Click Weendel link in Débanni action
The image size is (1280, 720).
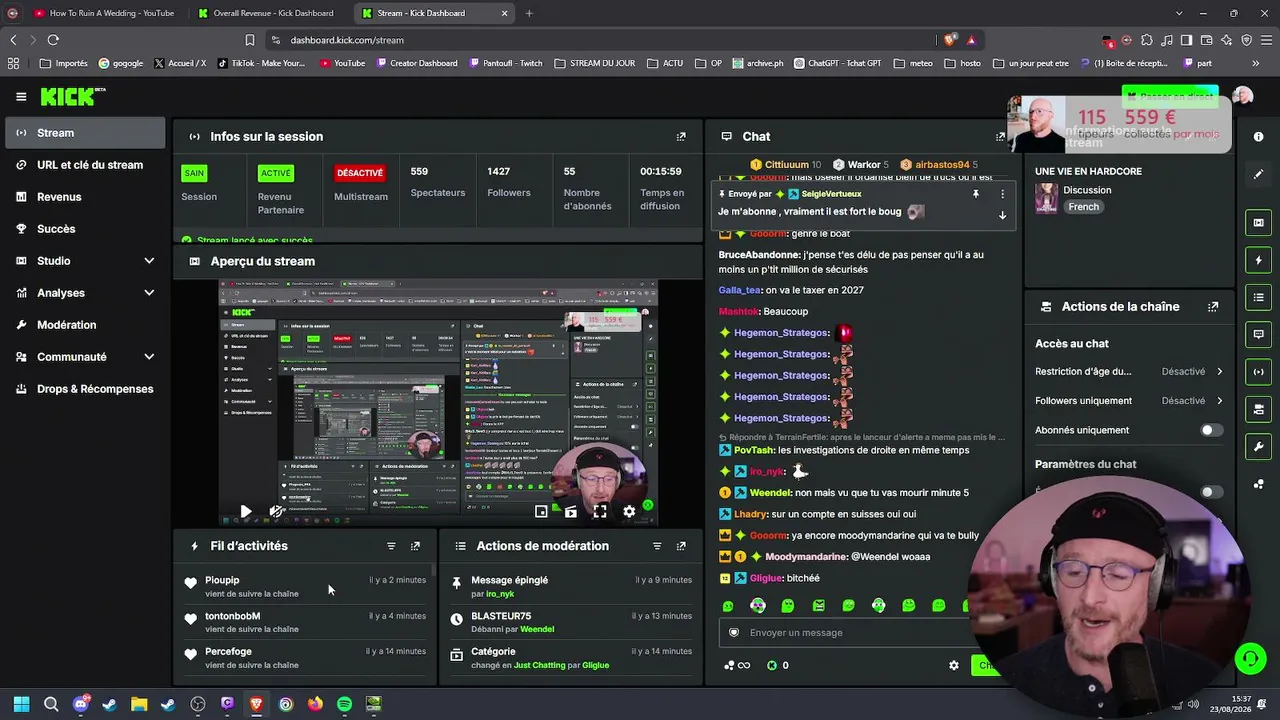[x=537, y=629]
